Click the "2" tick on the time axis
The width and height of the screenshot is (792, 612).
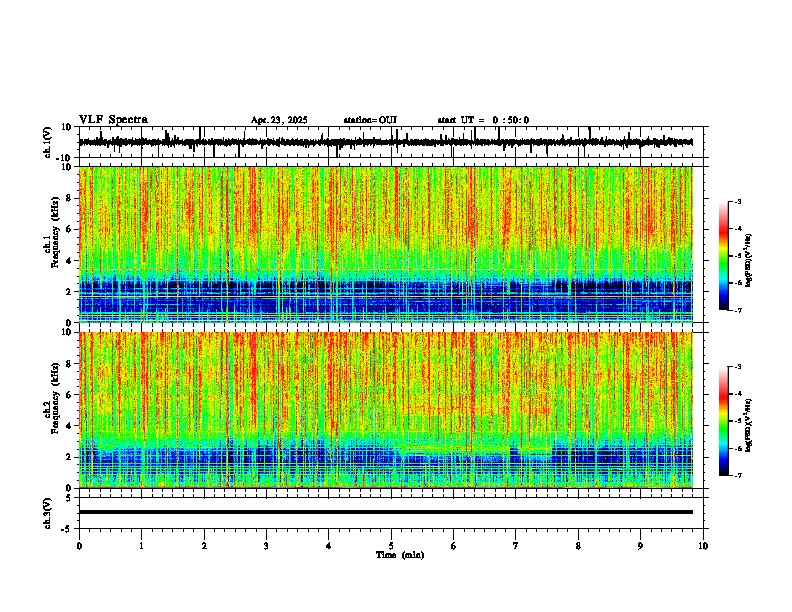pos(204,546)
